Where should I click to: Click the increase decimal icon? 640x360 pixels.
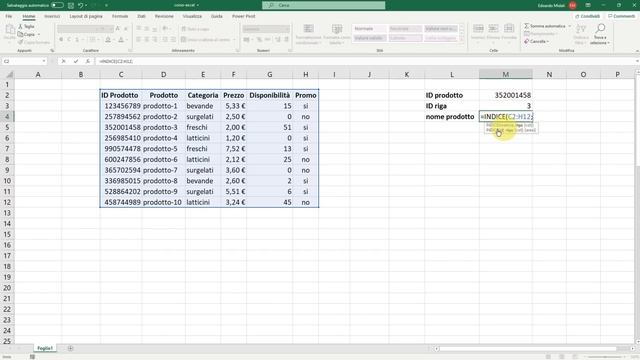278,40
